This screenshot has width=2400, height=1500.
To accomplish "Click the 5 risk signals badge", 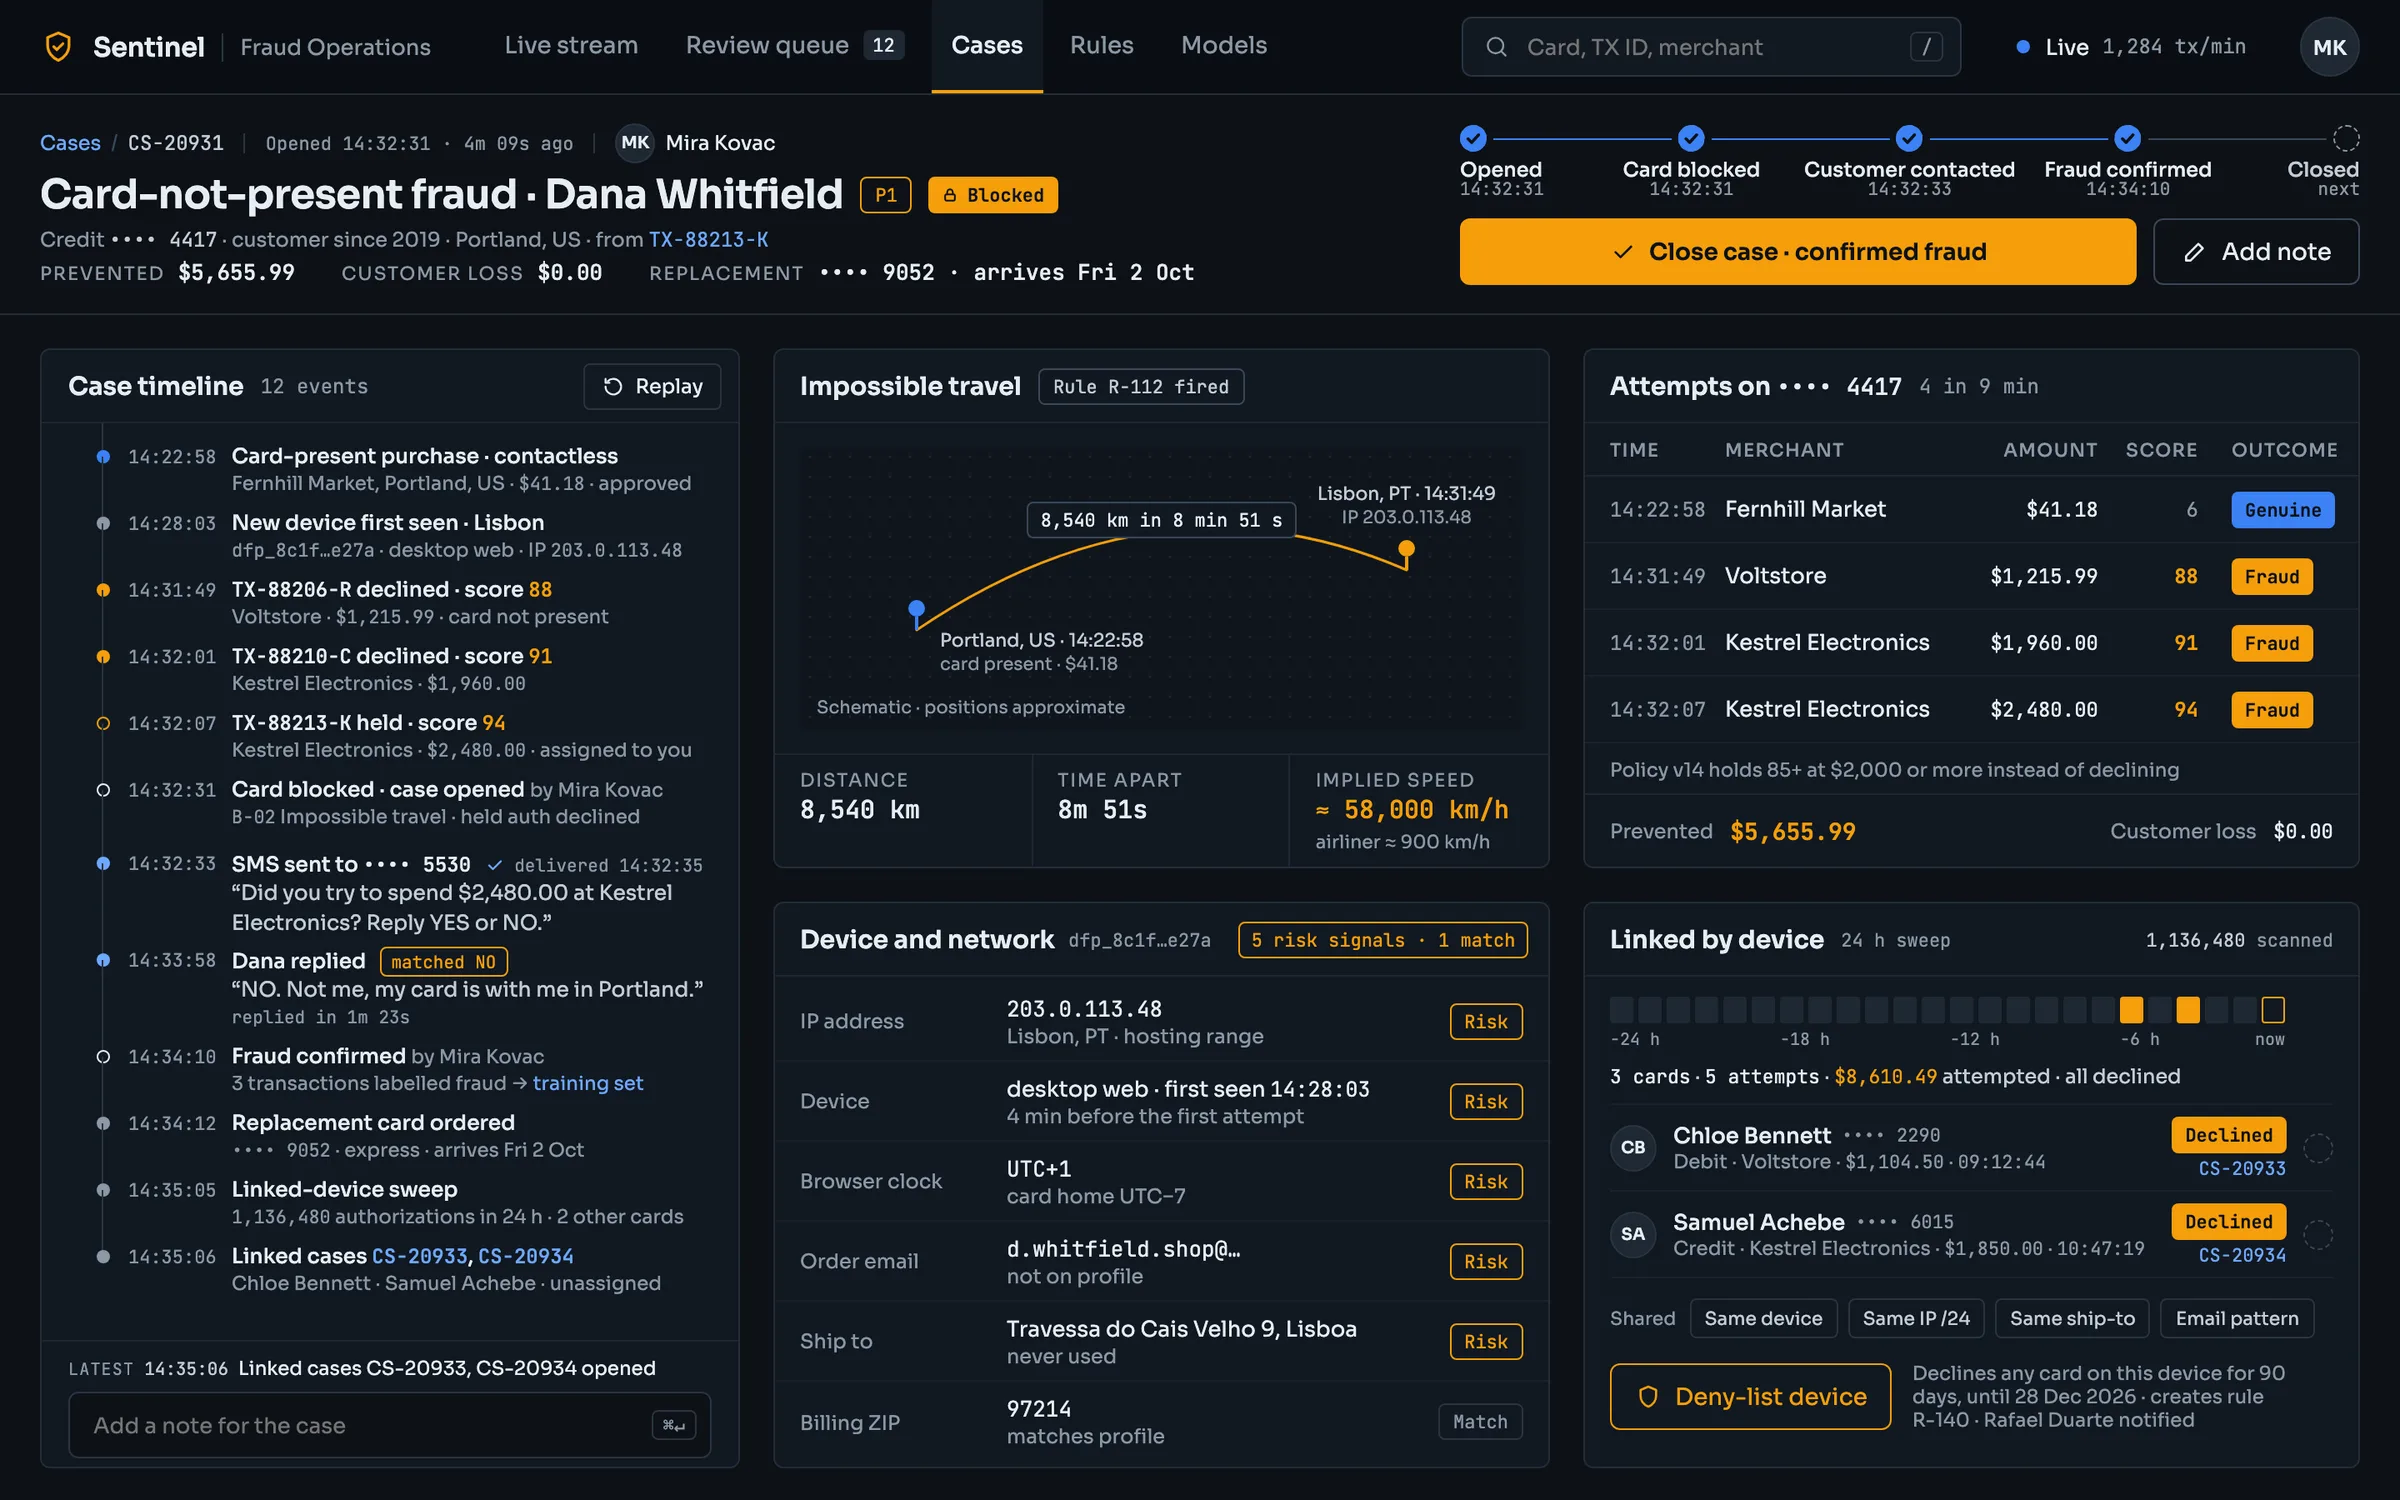I will (x=1382, y=940).
